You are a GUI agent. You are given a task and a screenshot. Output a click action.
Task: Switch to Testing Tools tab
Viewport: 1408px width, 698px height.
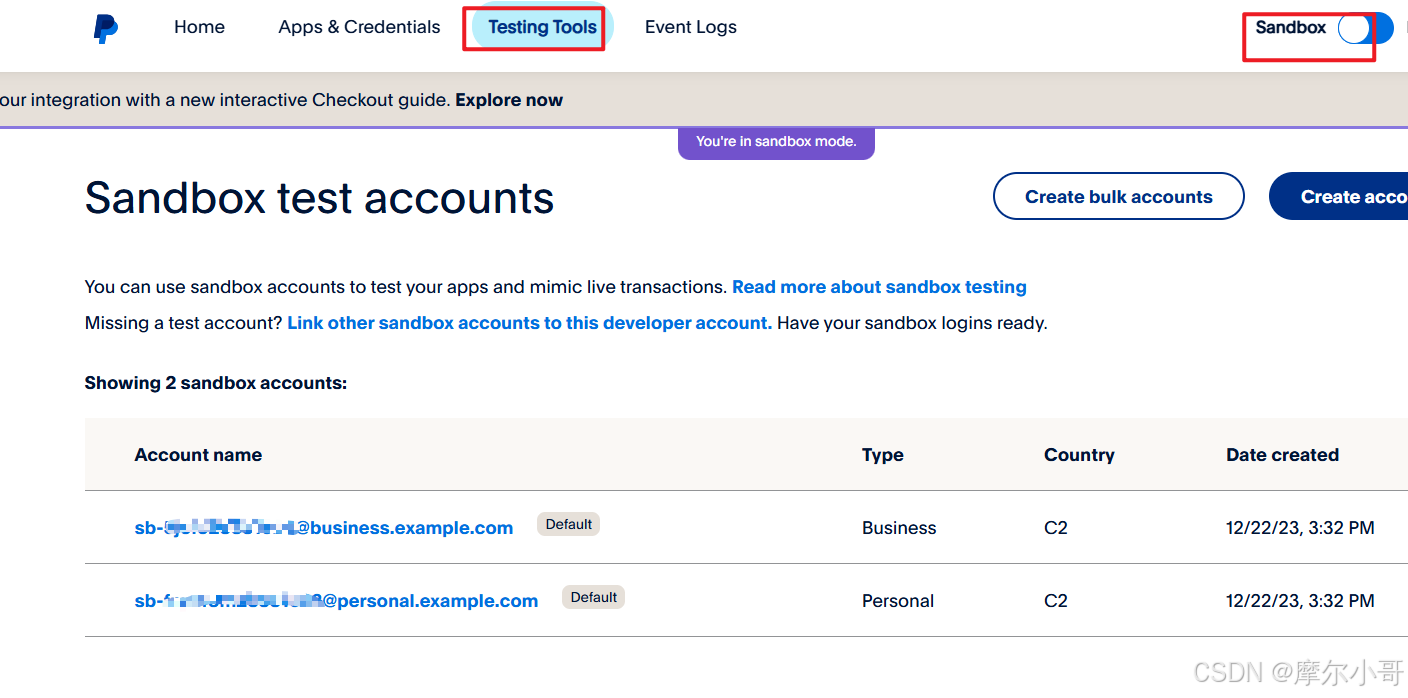coord(542,27)
